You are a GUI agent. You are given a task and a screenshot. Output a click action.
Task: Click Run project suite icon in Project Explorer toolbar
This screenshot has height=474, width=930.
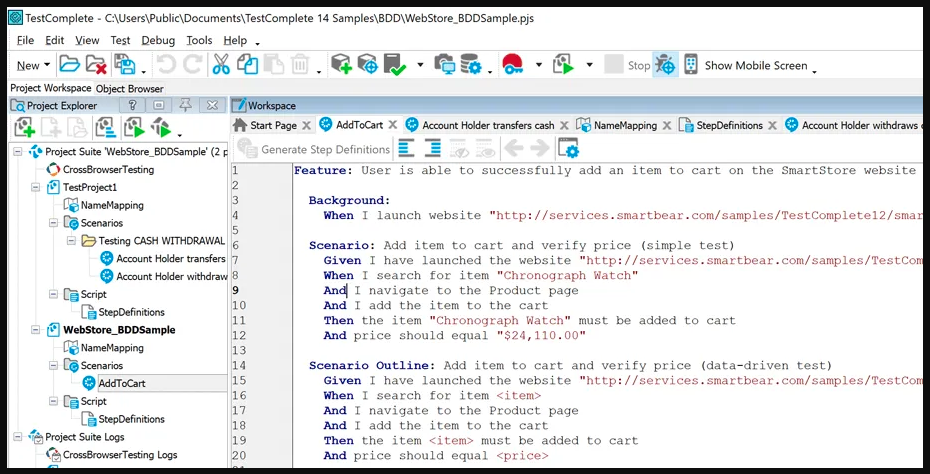[x=161, y=127]
